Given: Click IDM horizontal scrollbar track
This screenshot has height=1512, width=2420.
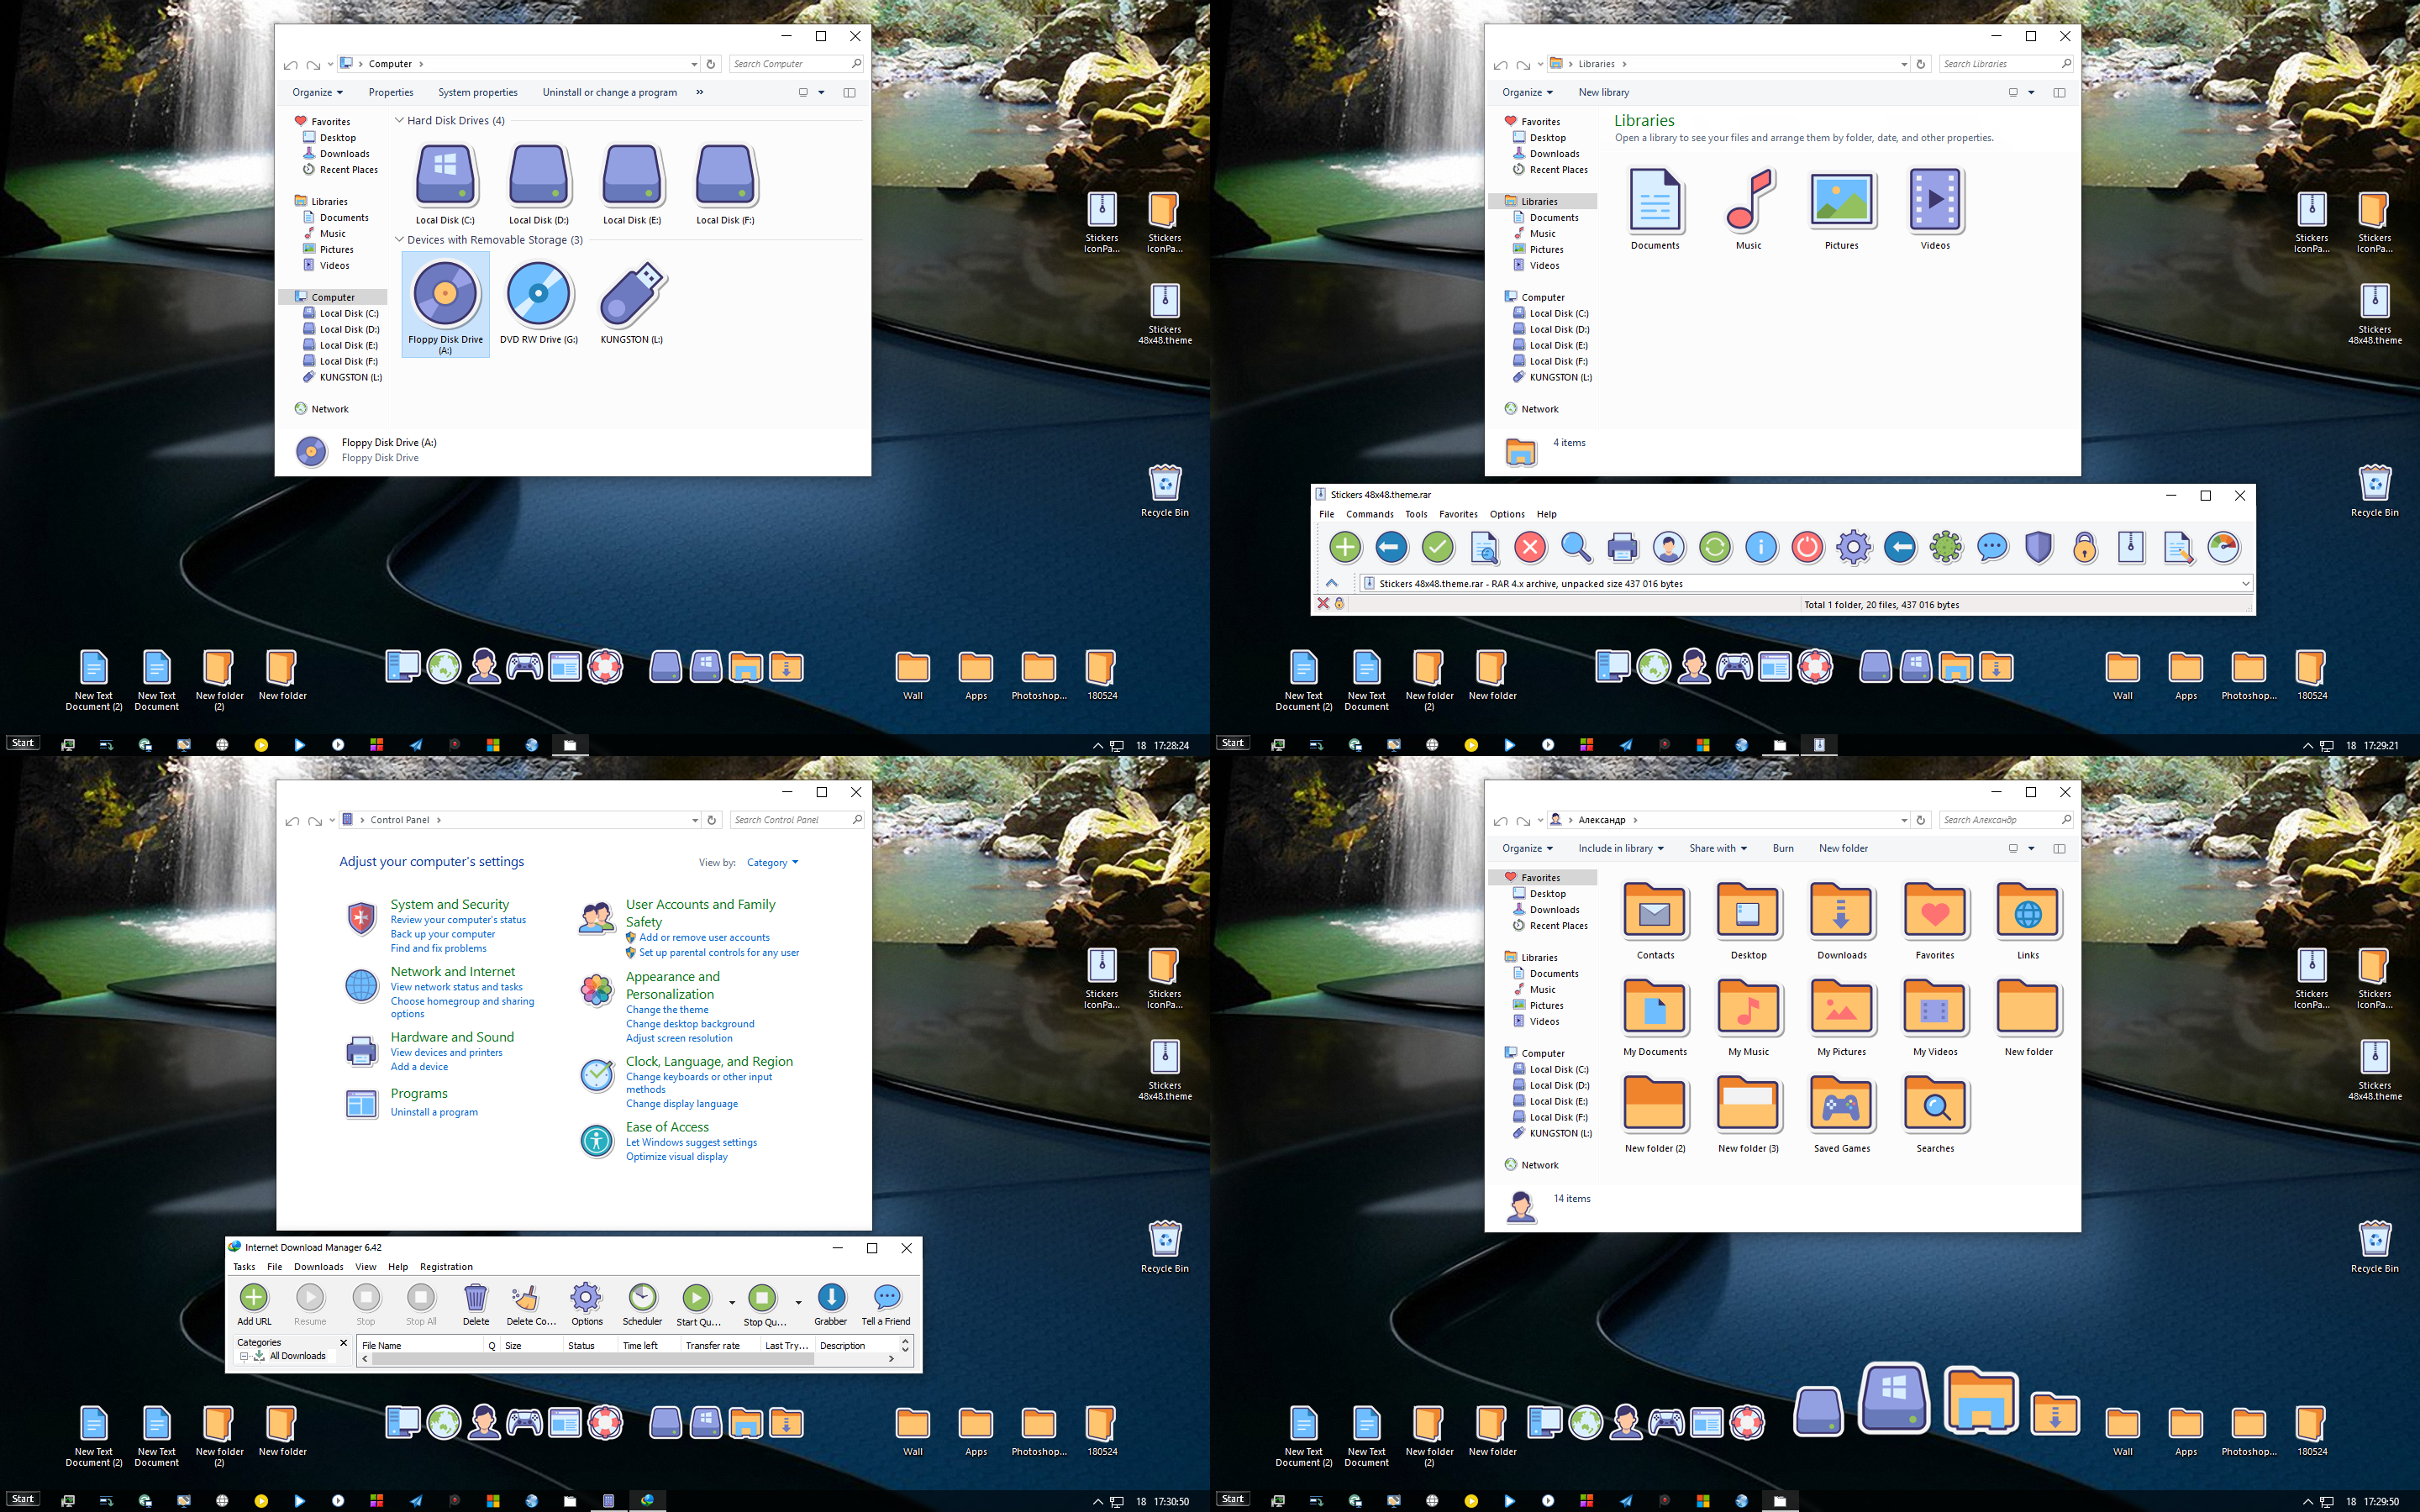Looking at the screenshot, I should 627,1359.
